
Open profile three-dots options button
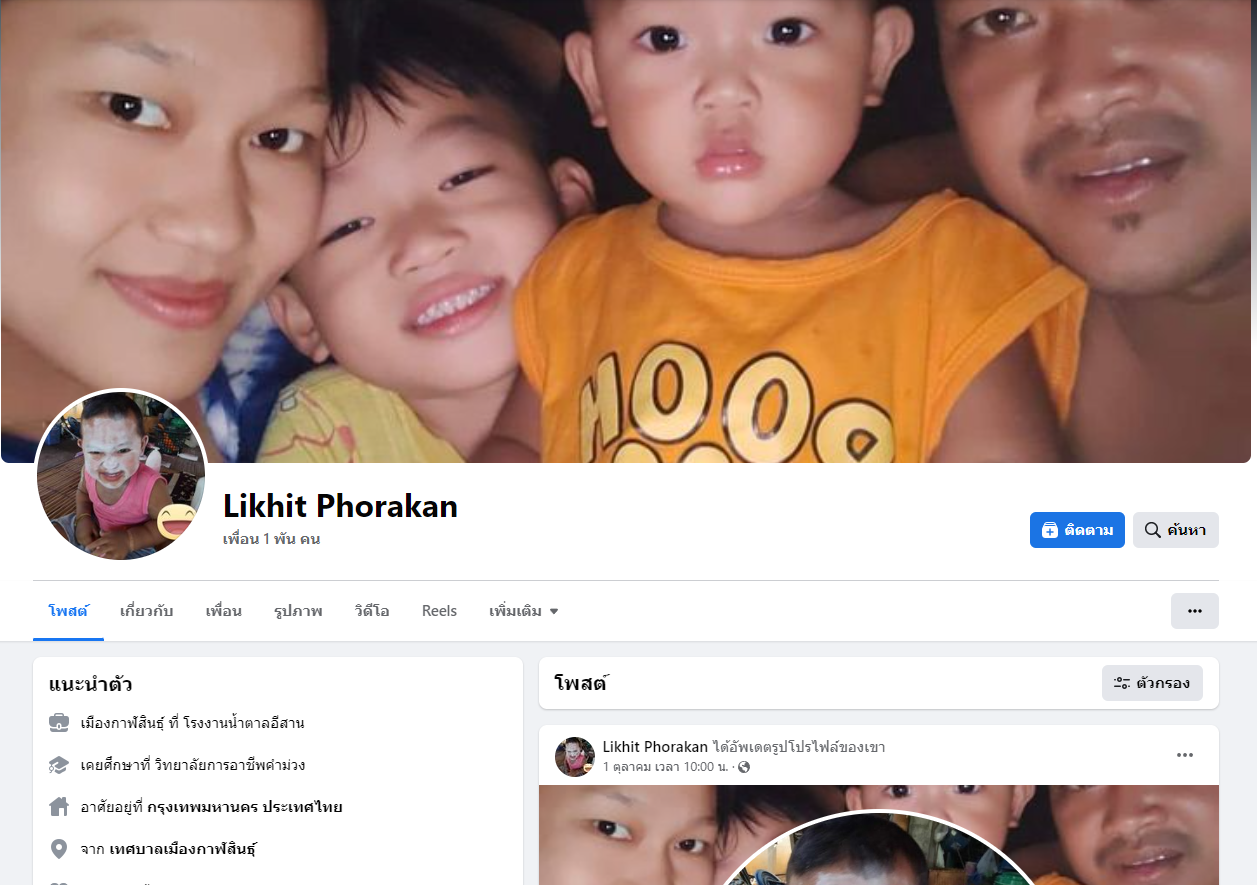(x=1195, y=611)
